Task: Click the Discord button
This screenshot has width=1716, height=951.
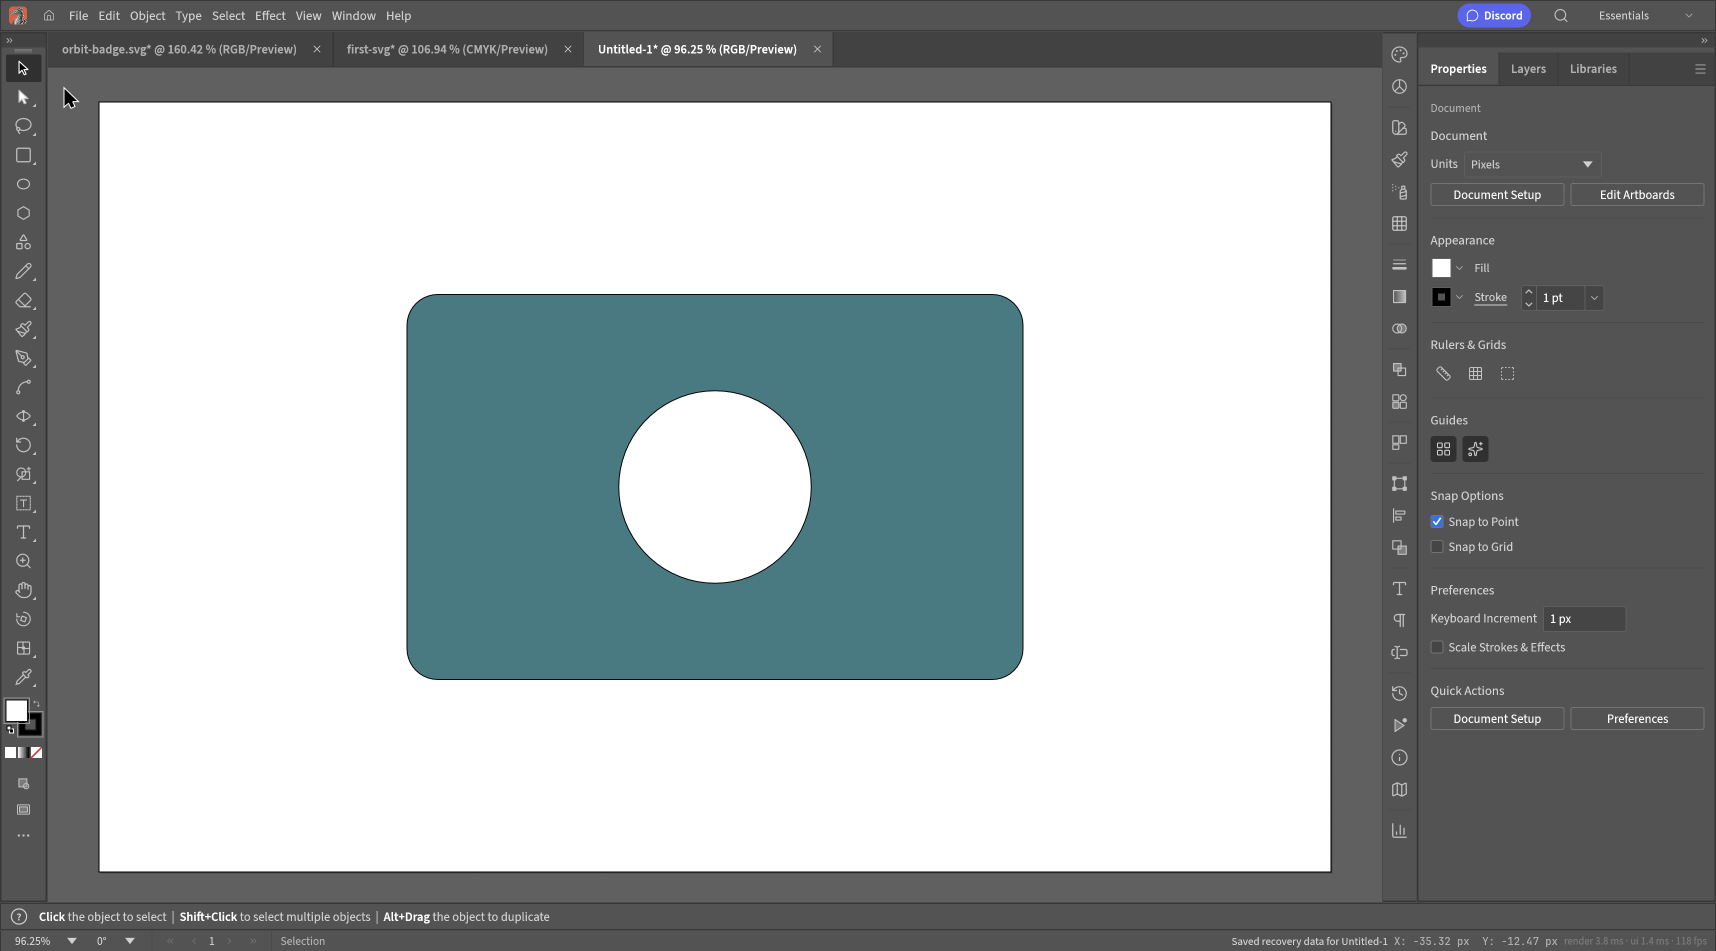Action: click(x=1494, y=15)
